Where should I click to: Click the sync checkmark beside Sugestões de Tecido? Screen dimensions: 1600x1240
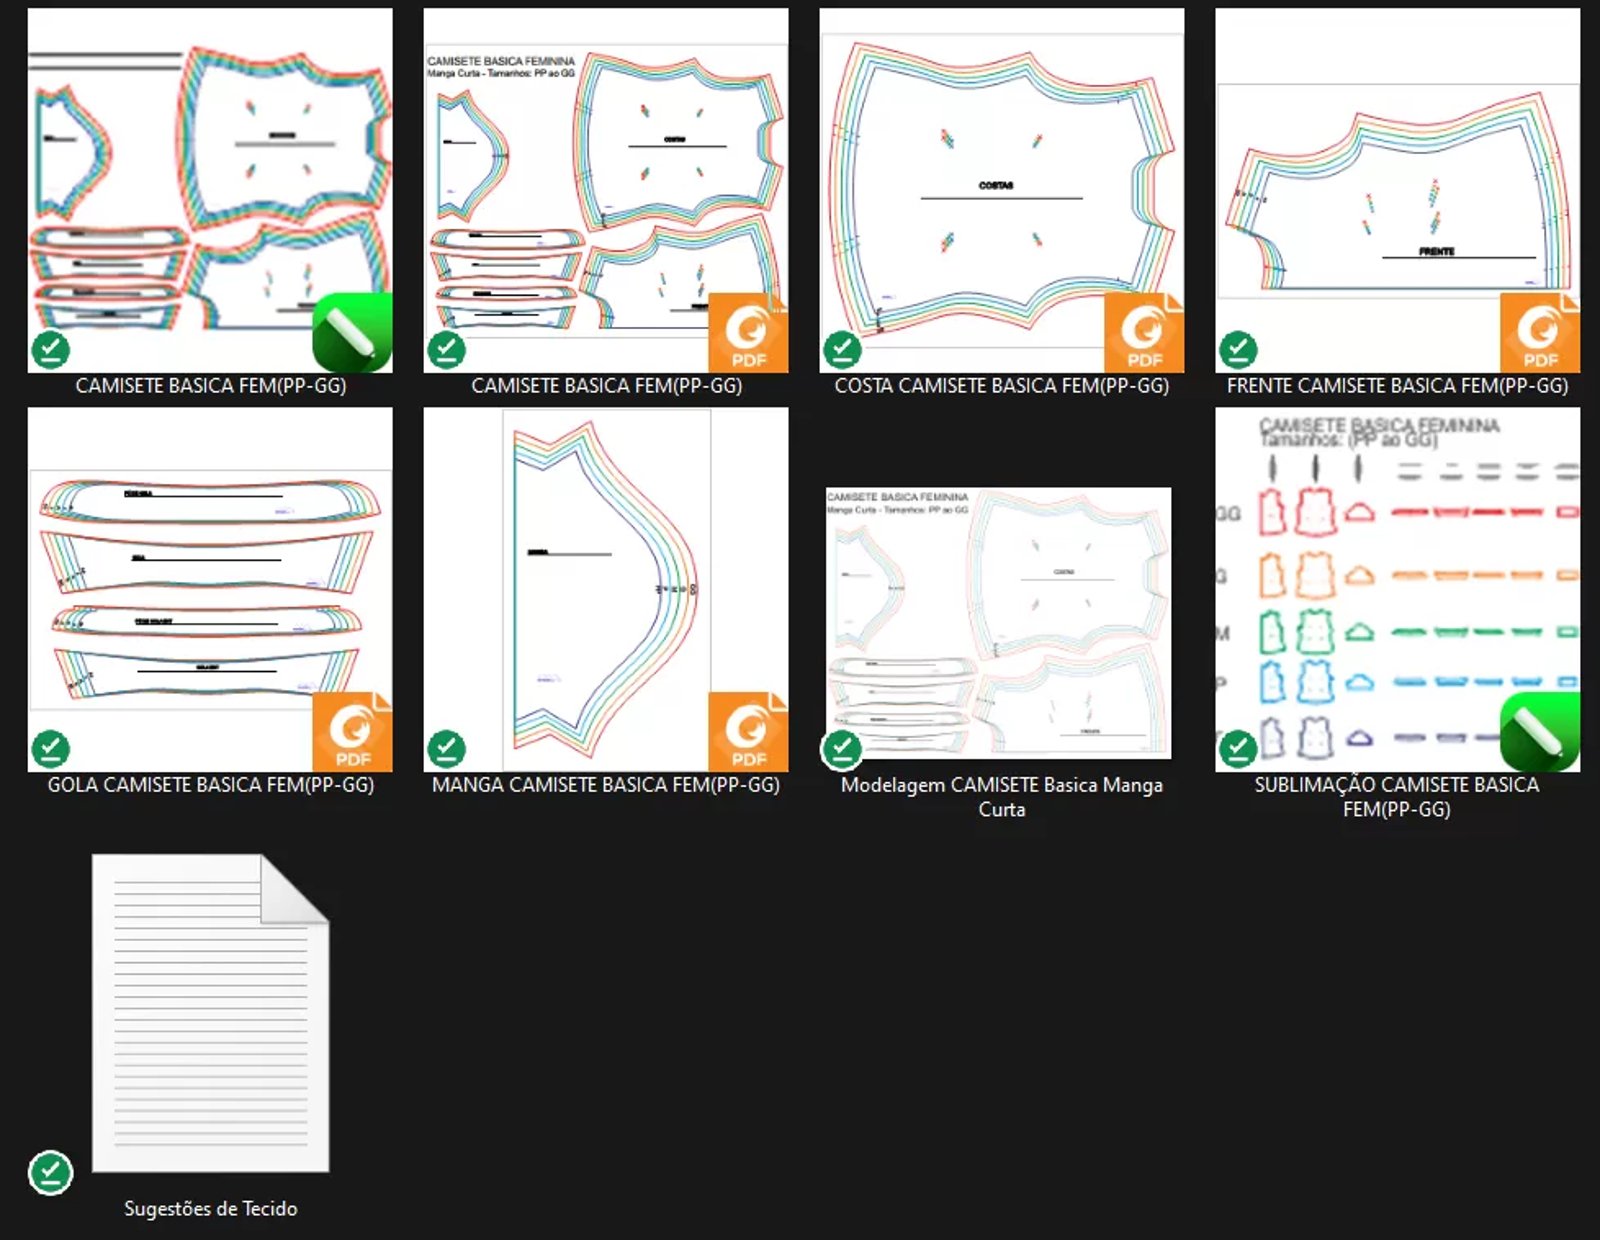(51, 1172)
